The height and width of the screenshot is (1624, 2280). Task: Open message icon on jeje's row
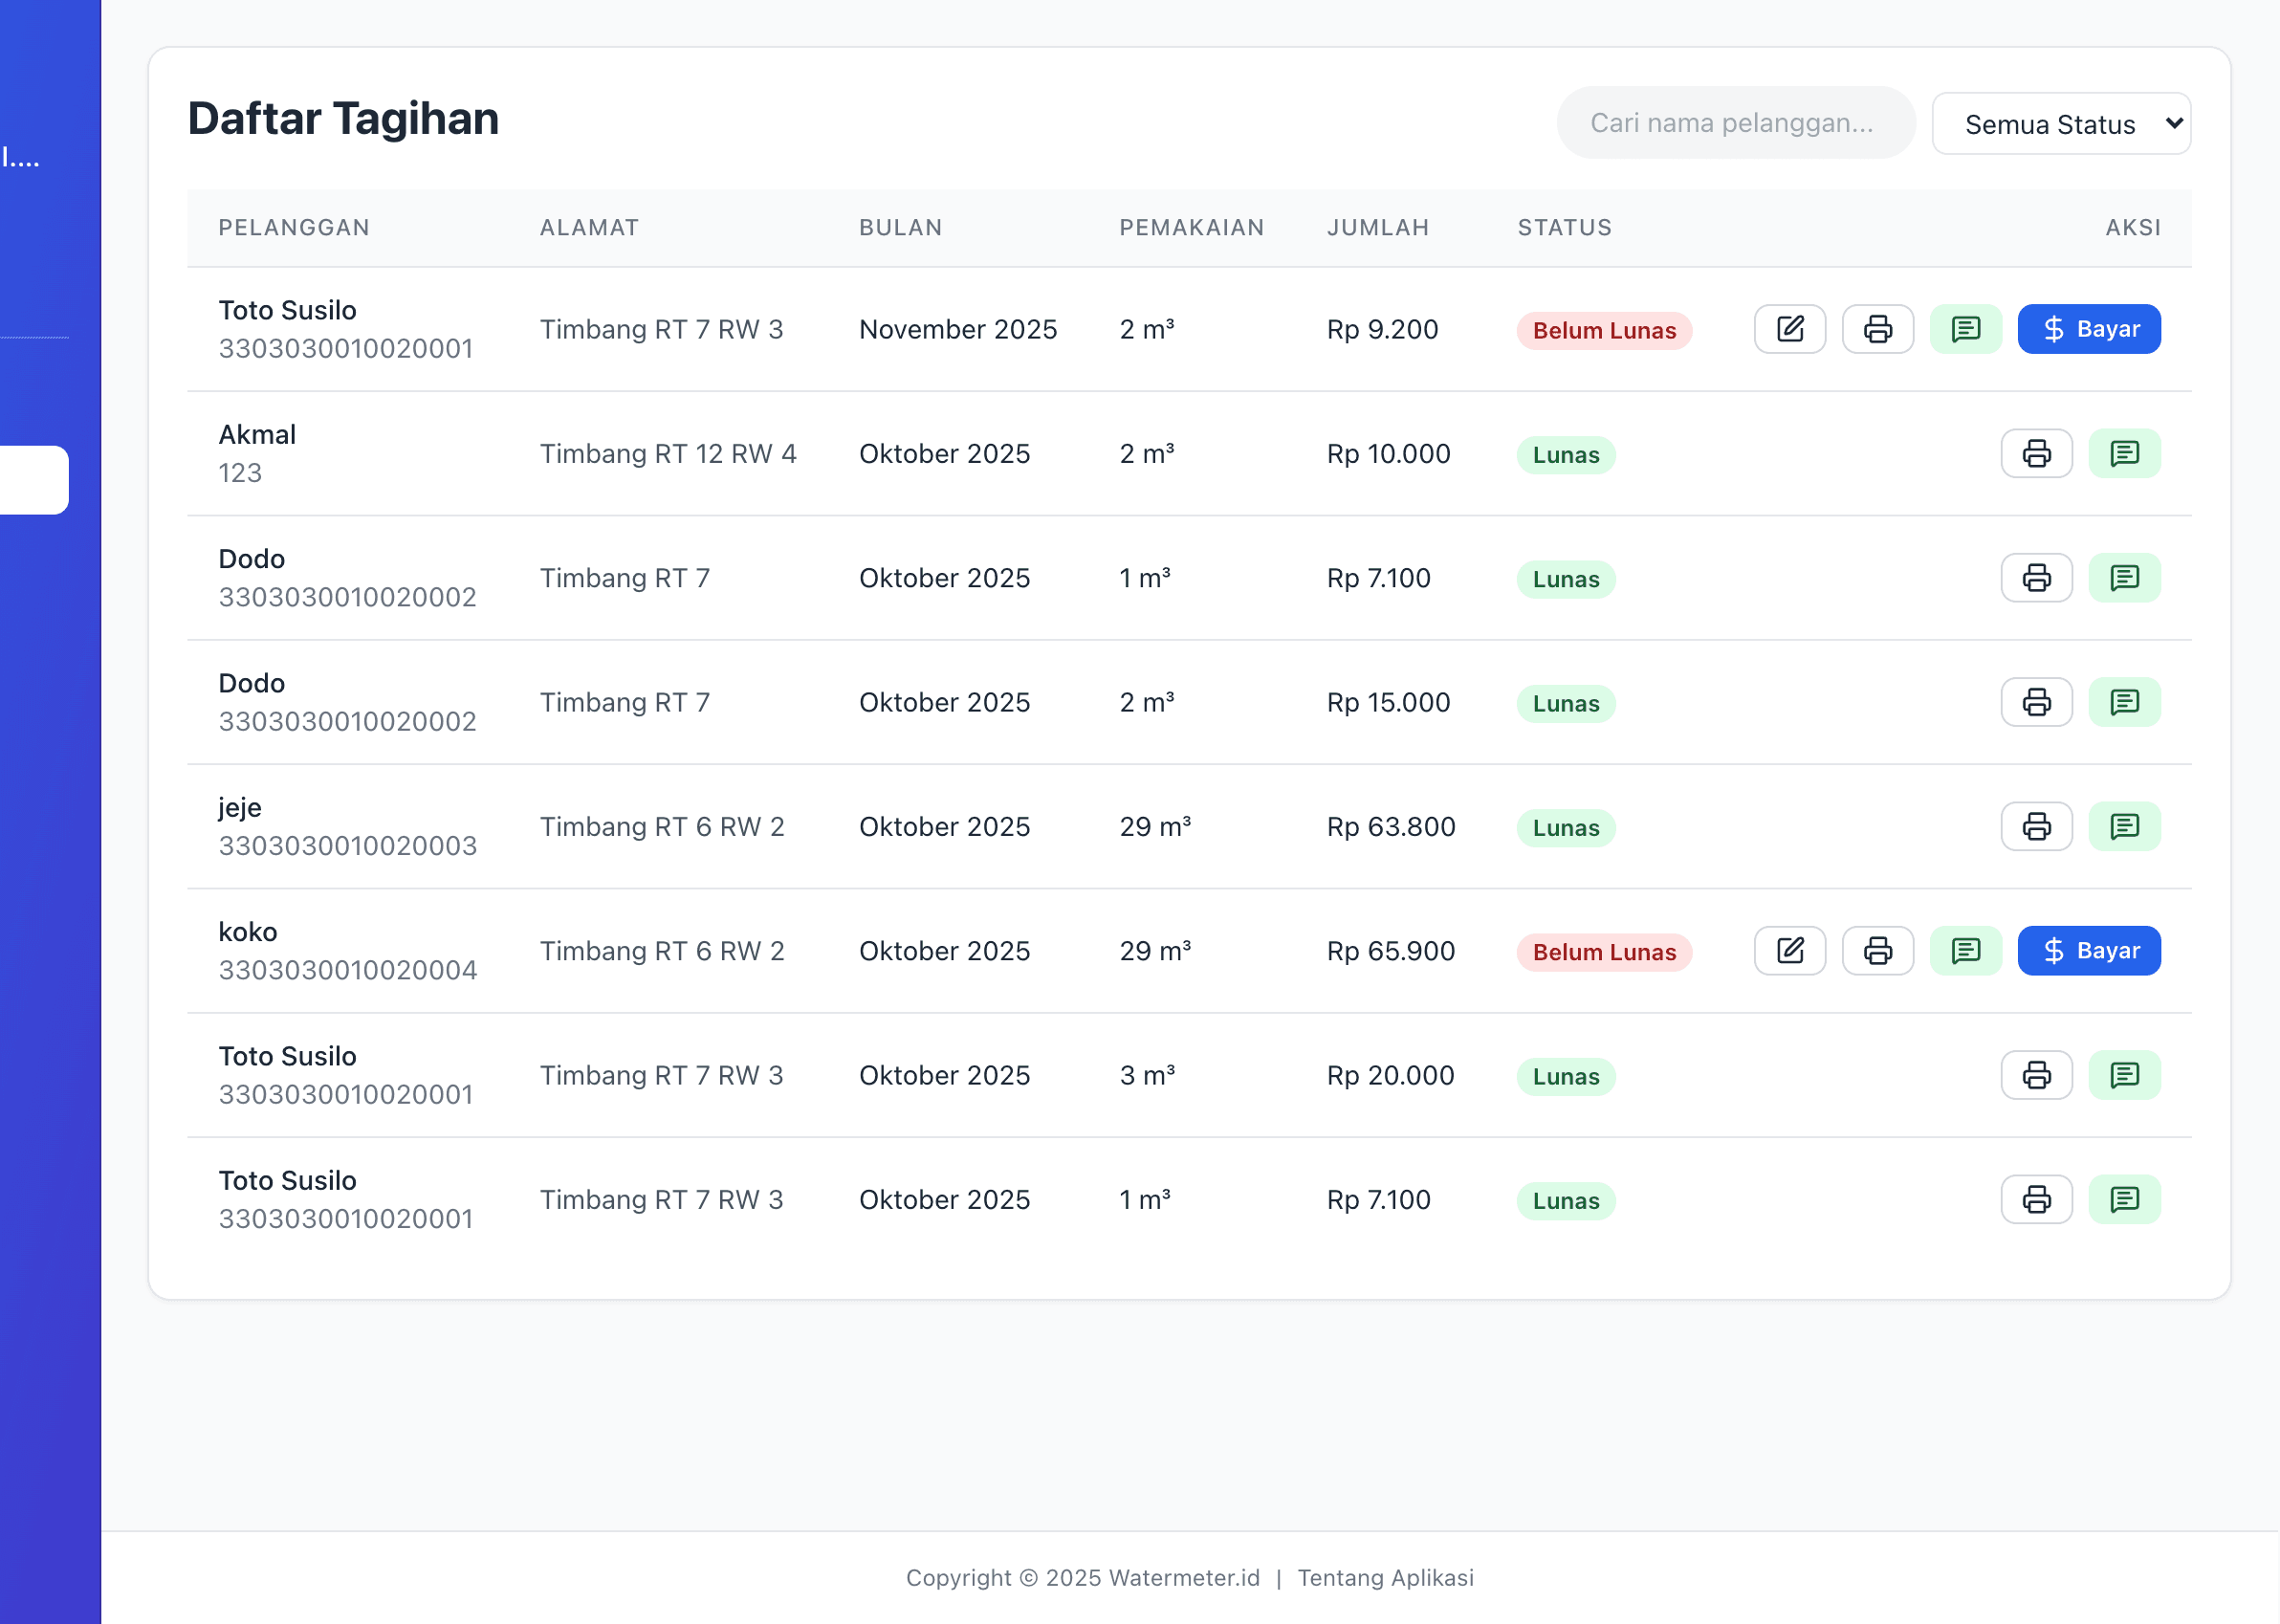click(x=2125, y=827)
